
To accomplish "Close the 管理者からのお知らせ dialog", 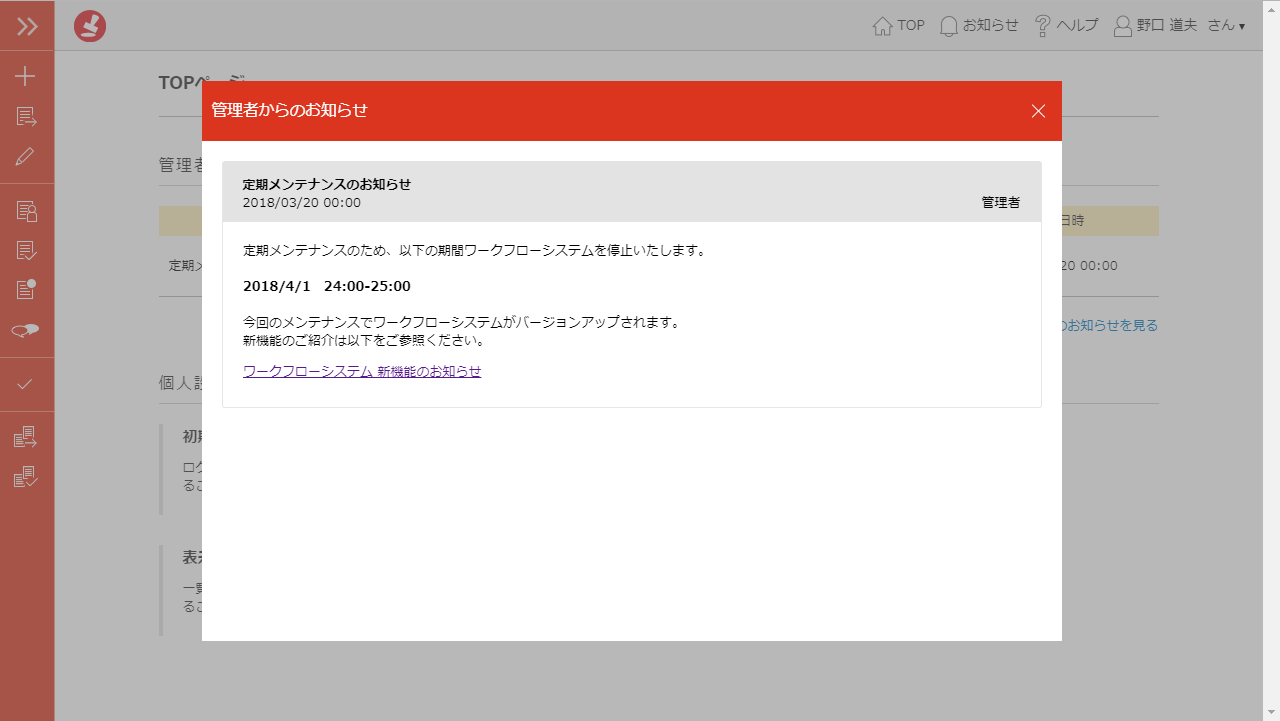I will (1038, 111).
